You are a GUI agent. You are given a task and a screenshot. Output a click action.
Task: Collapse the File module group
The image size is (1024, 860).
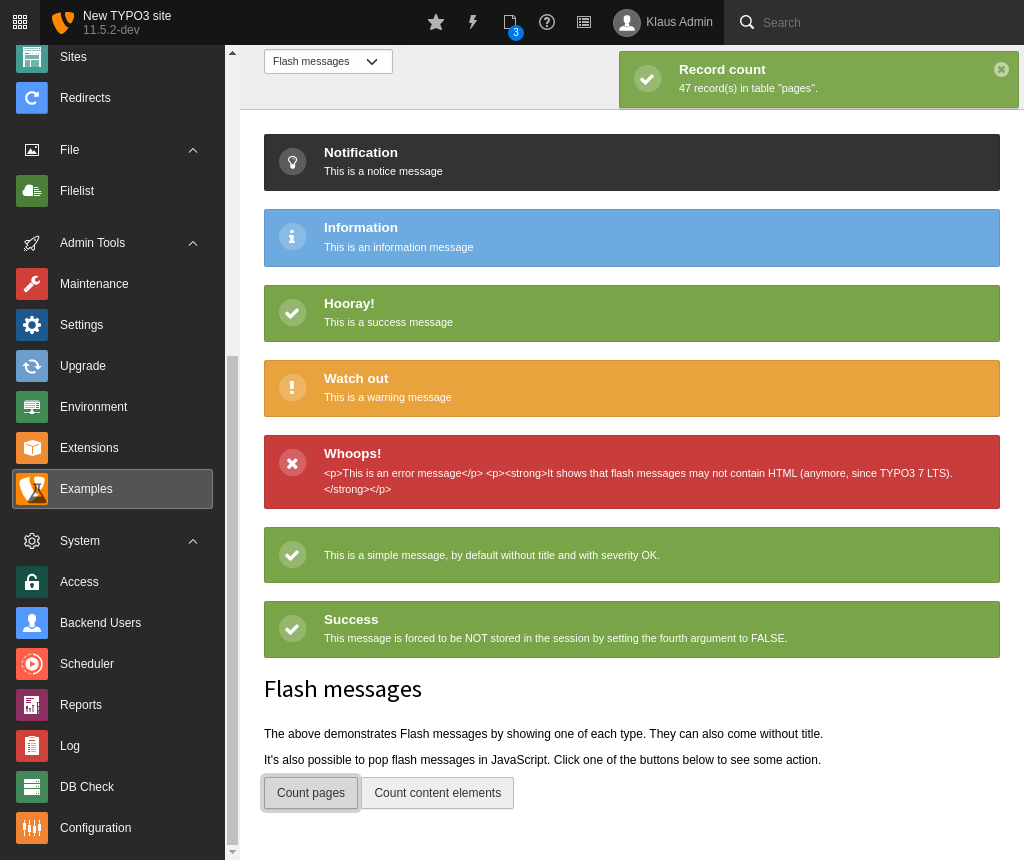pyautogui.click(x=193, y=150)
